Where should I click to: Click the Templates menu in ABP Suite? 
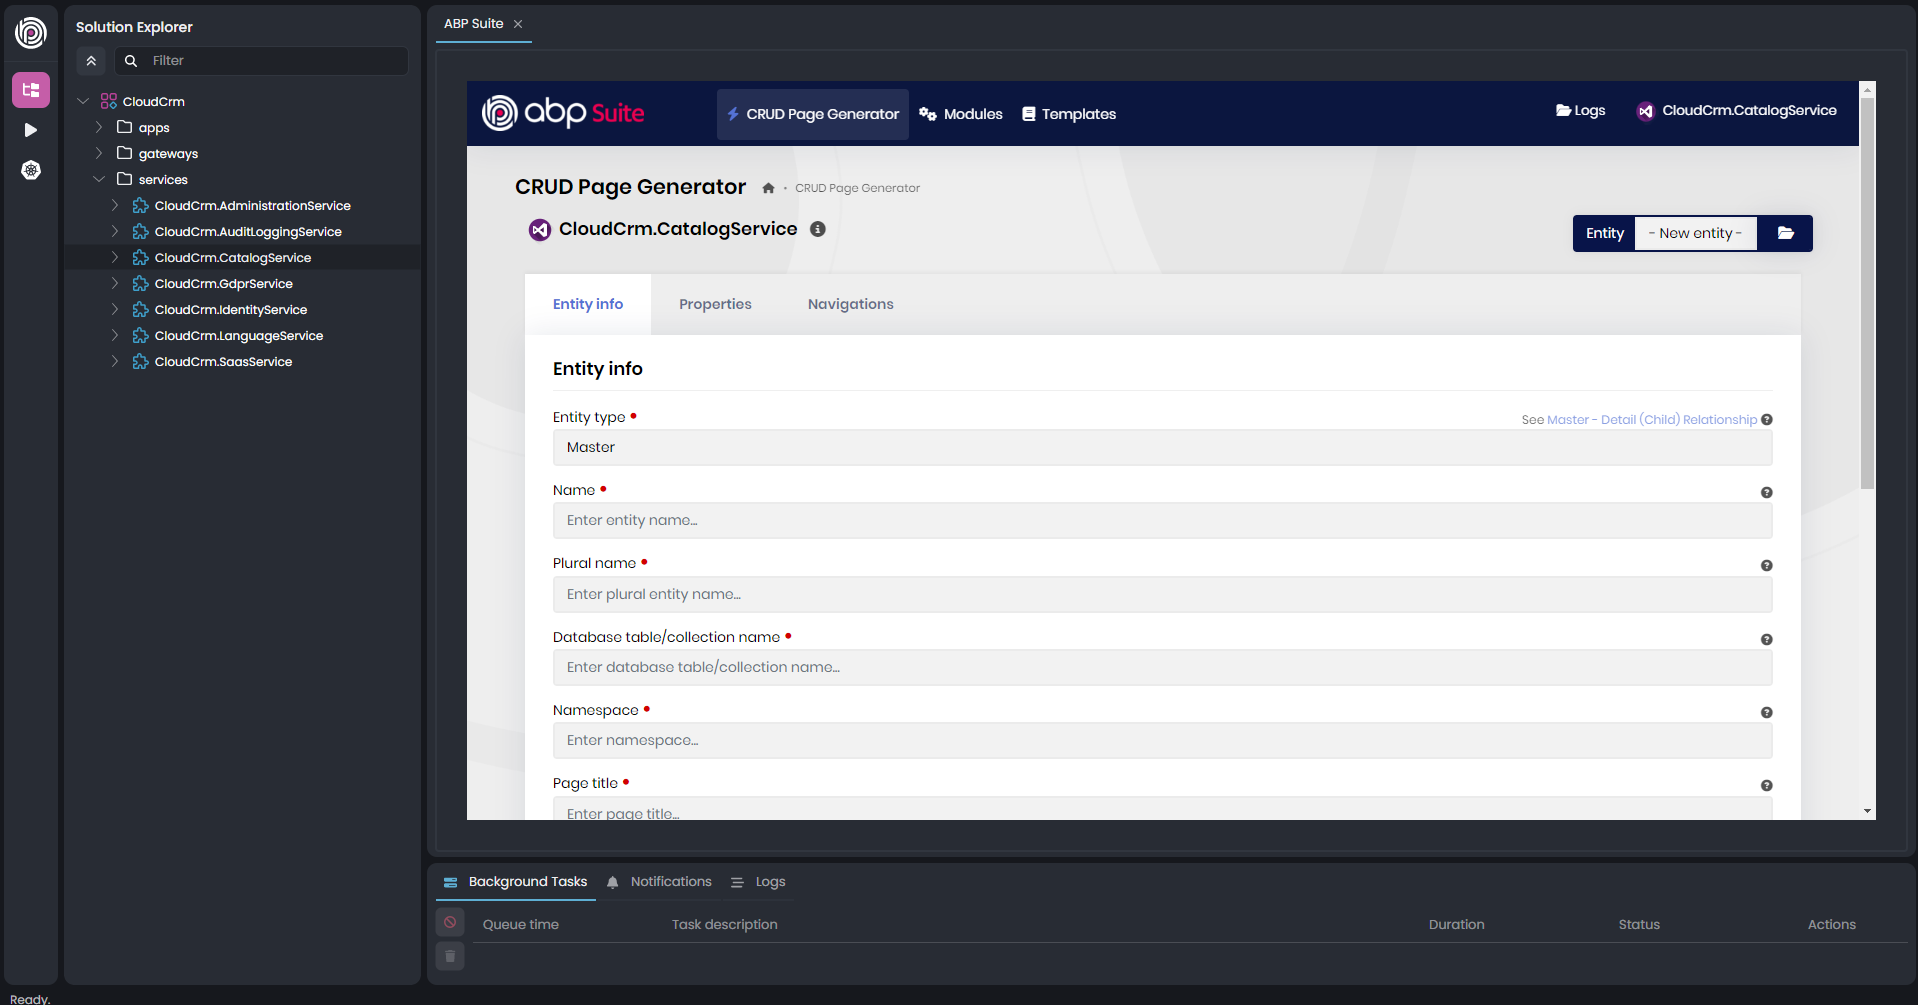click(x=1069, y=114)
